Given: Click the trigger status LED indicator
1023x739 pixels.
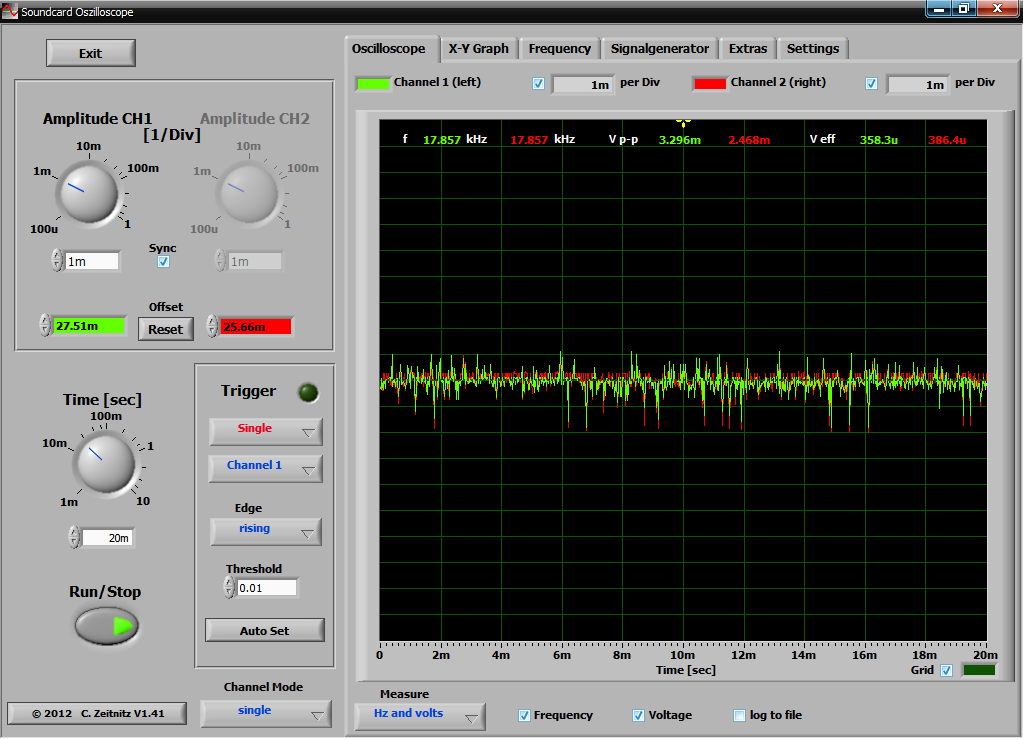Looking at the screenshot, I should [x=308, y=393].
